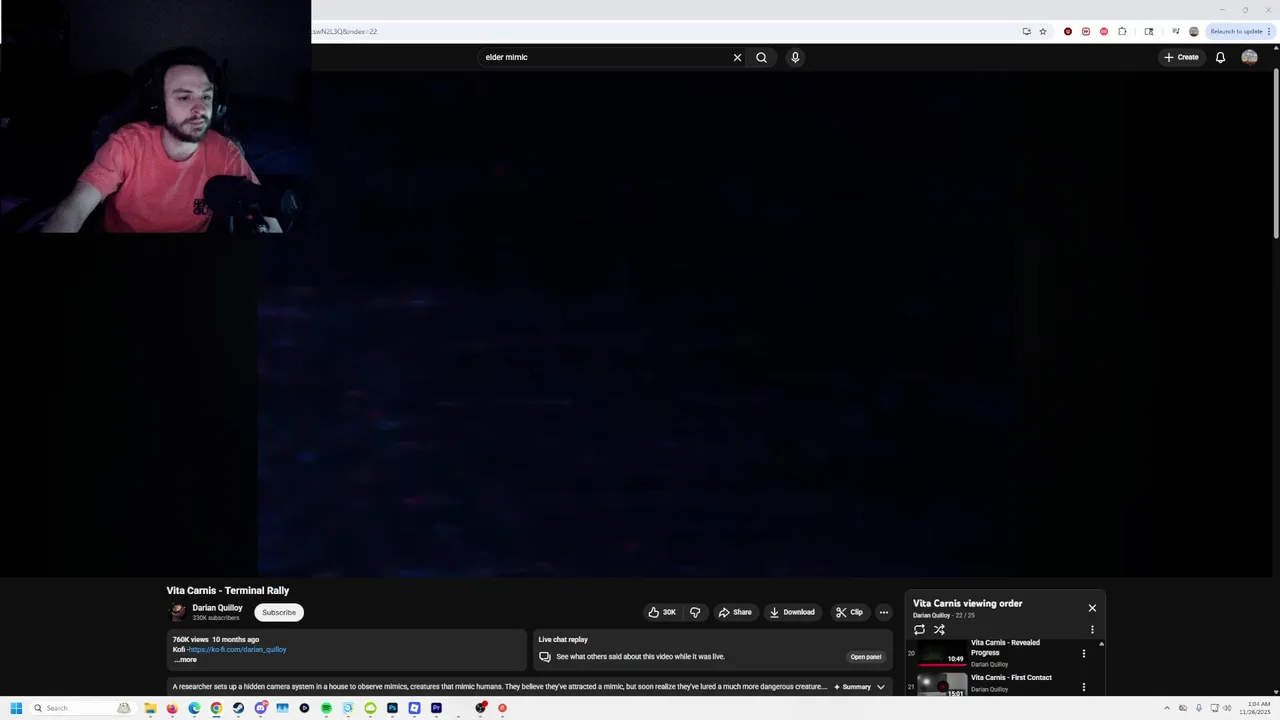Clear the 'elder mimic' search text

point(737,57)
